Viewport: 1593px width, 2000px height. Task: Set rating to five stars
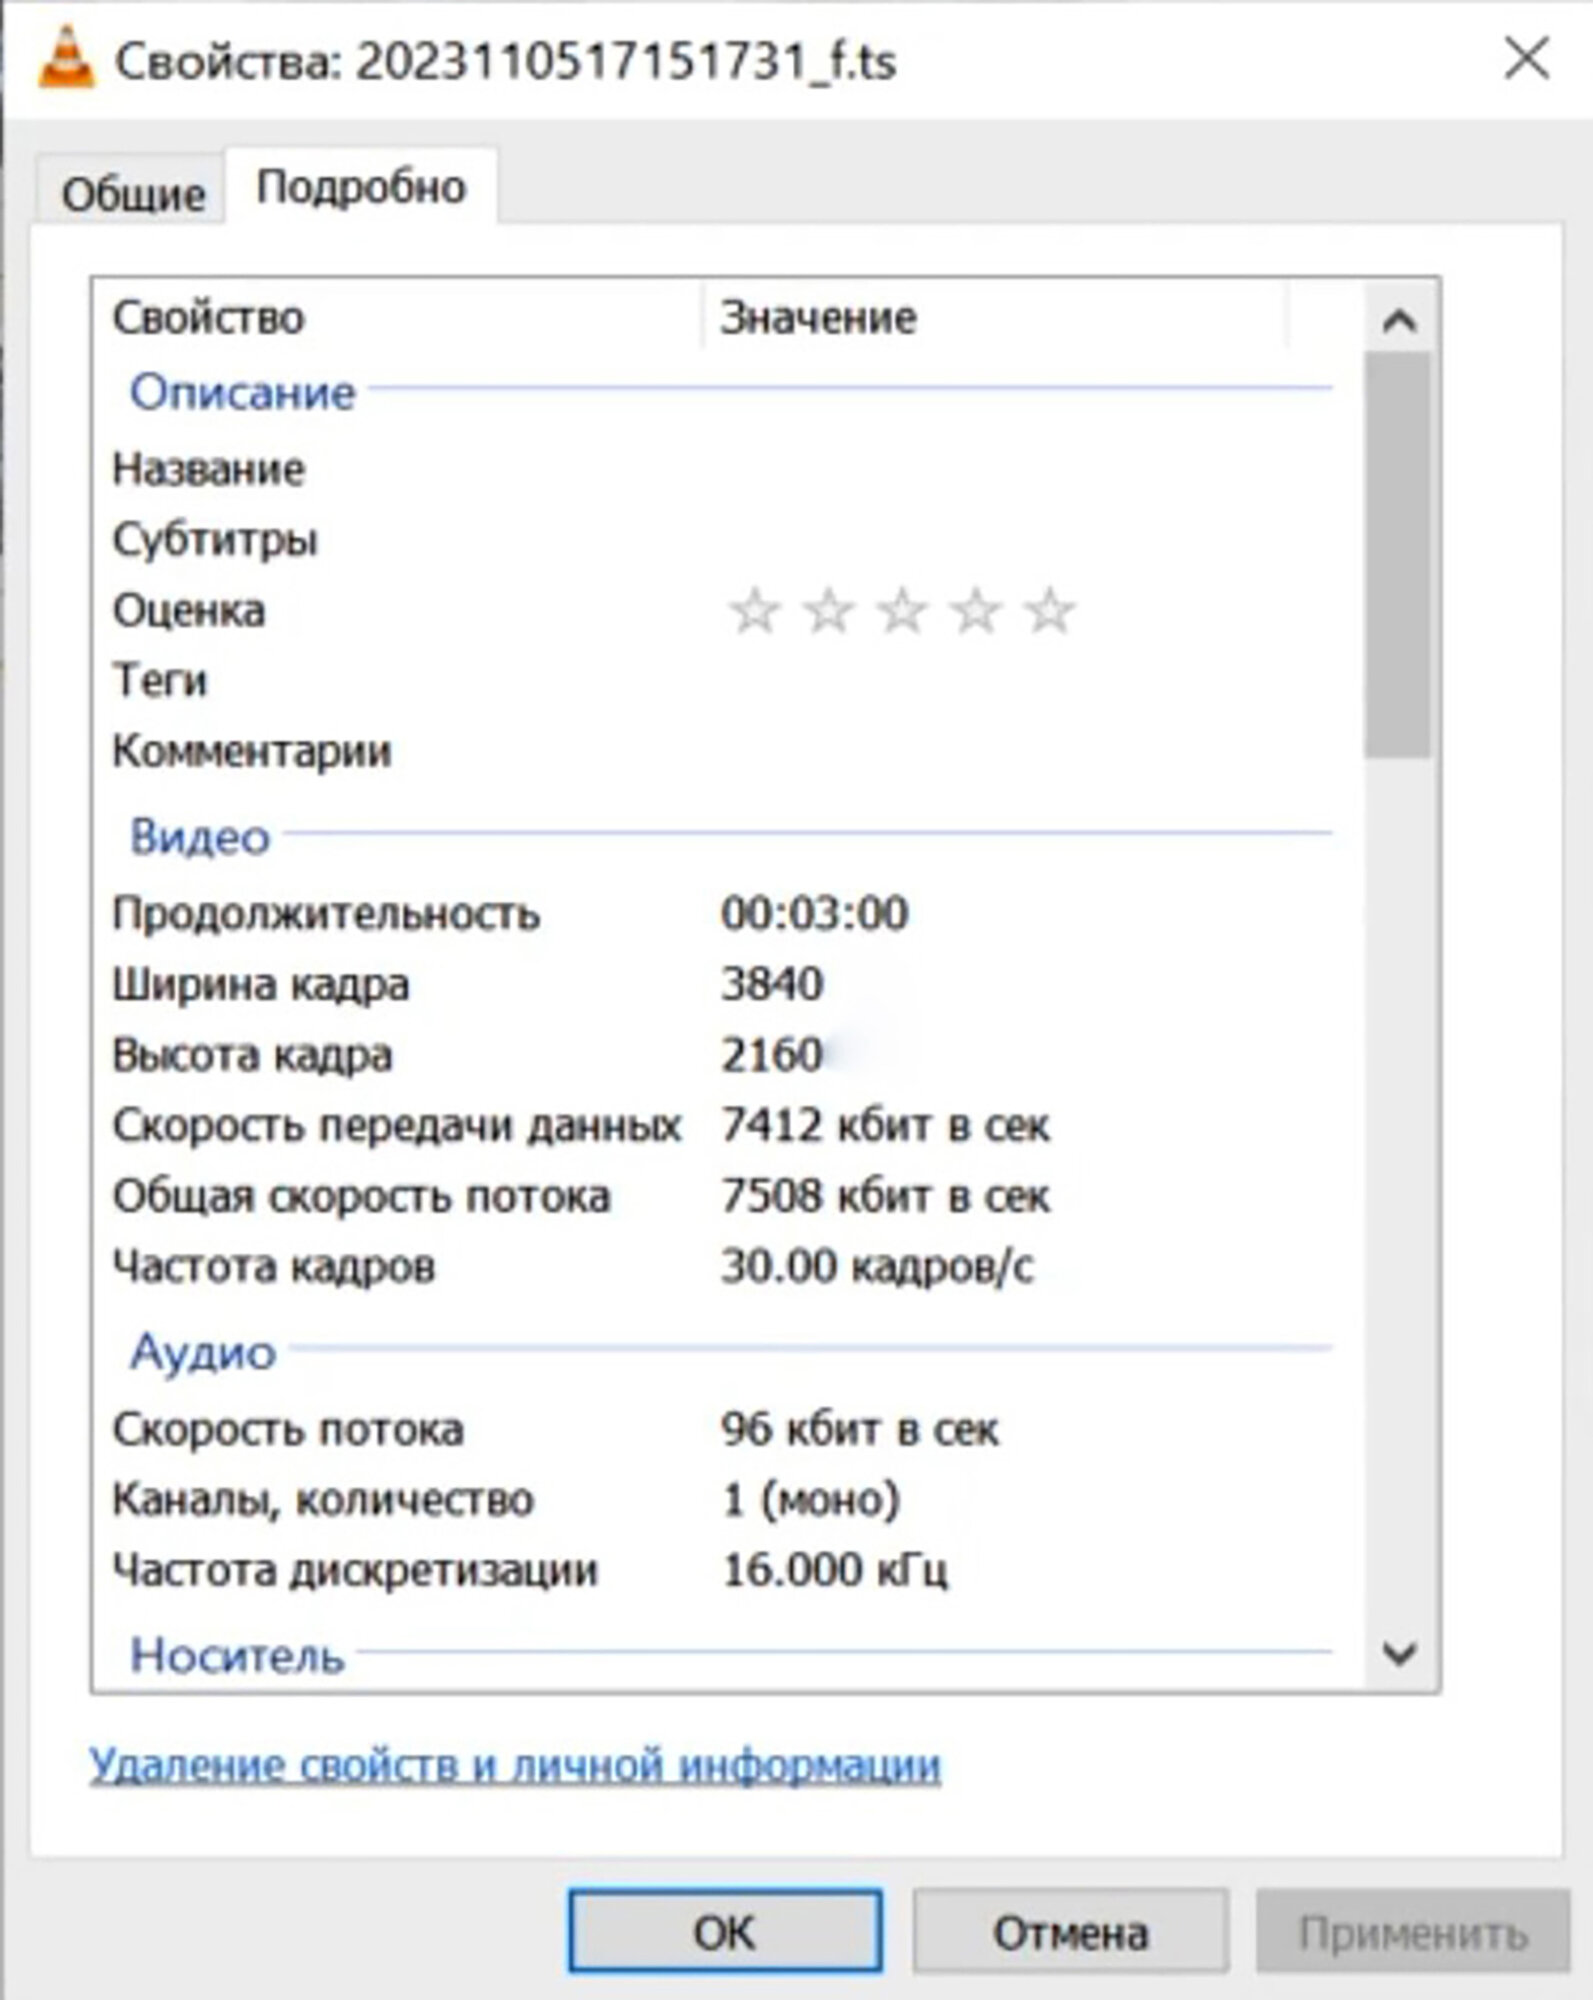(1049, 611)
